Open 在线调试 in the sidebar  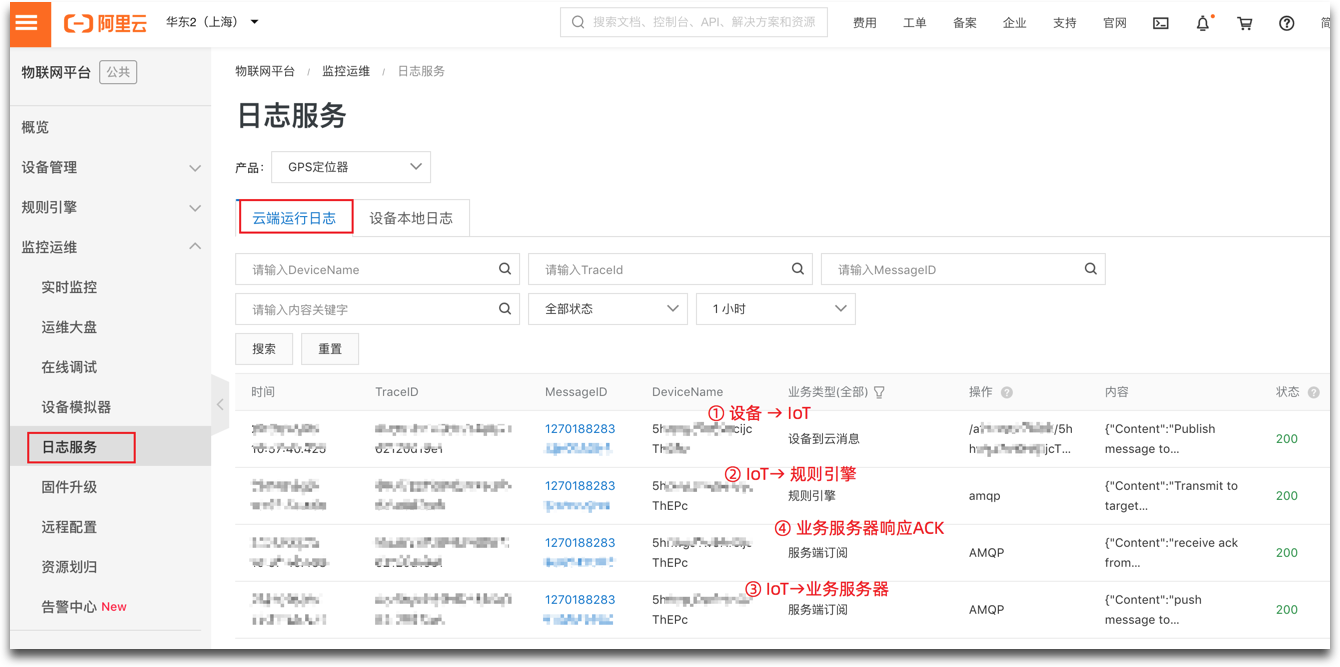pyautogui.click(x=69, y=367)
